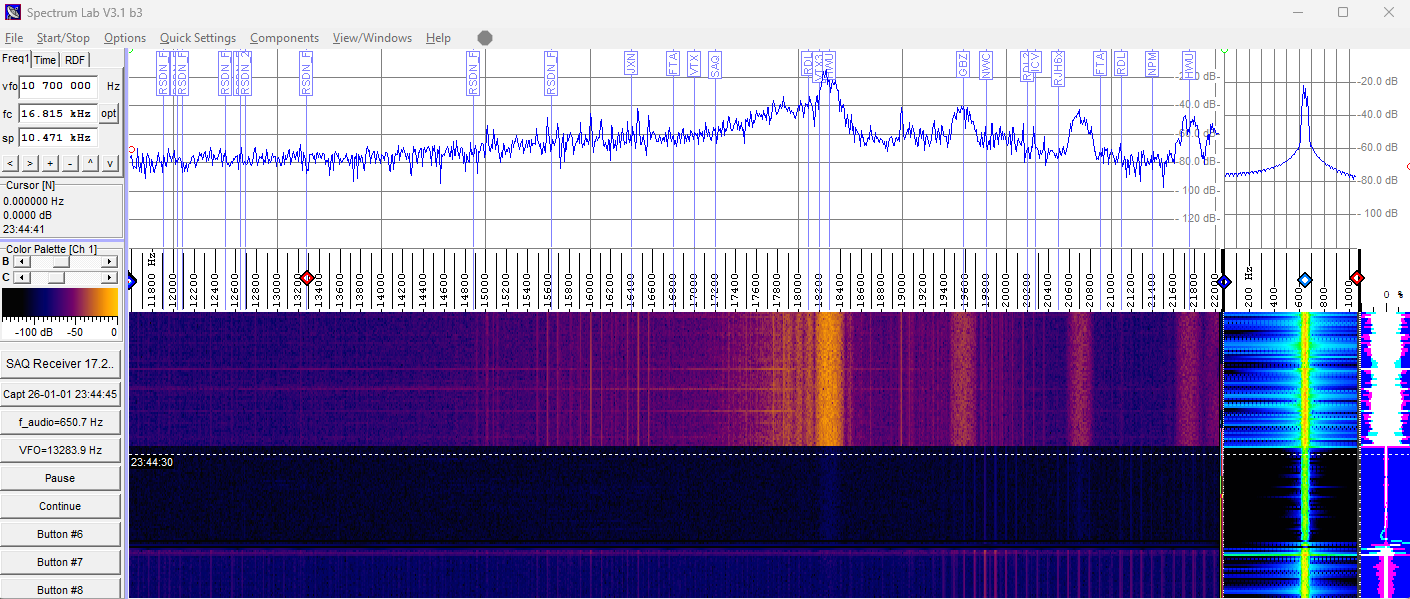The image size is (1410, 599).
Task: Open the Quick Settings menu
Action: click(197, 38)
